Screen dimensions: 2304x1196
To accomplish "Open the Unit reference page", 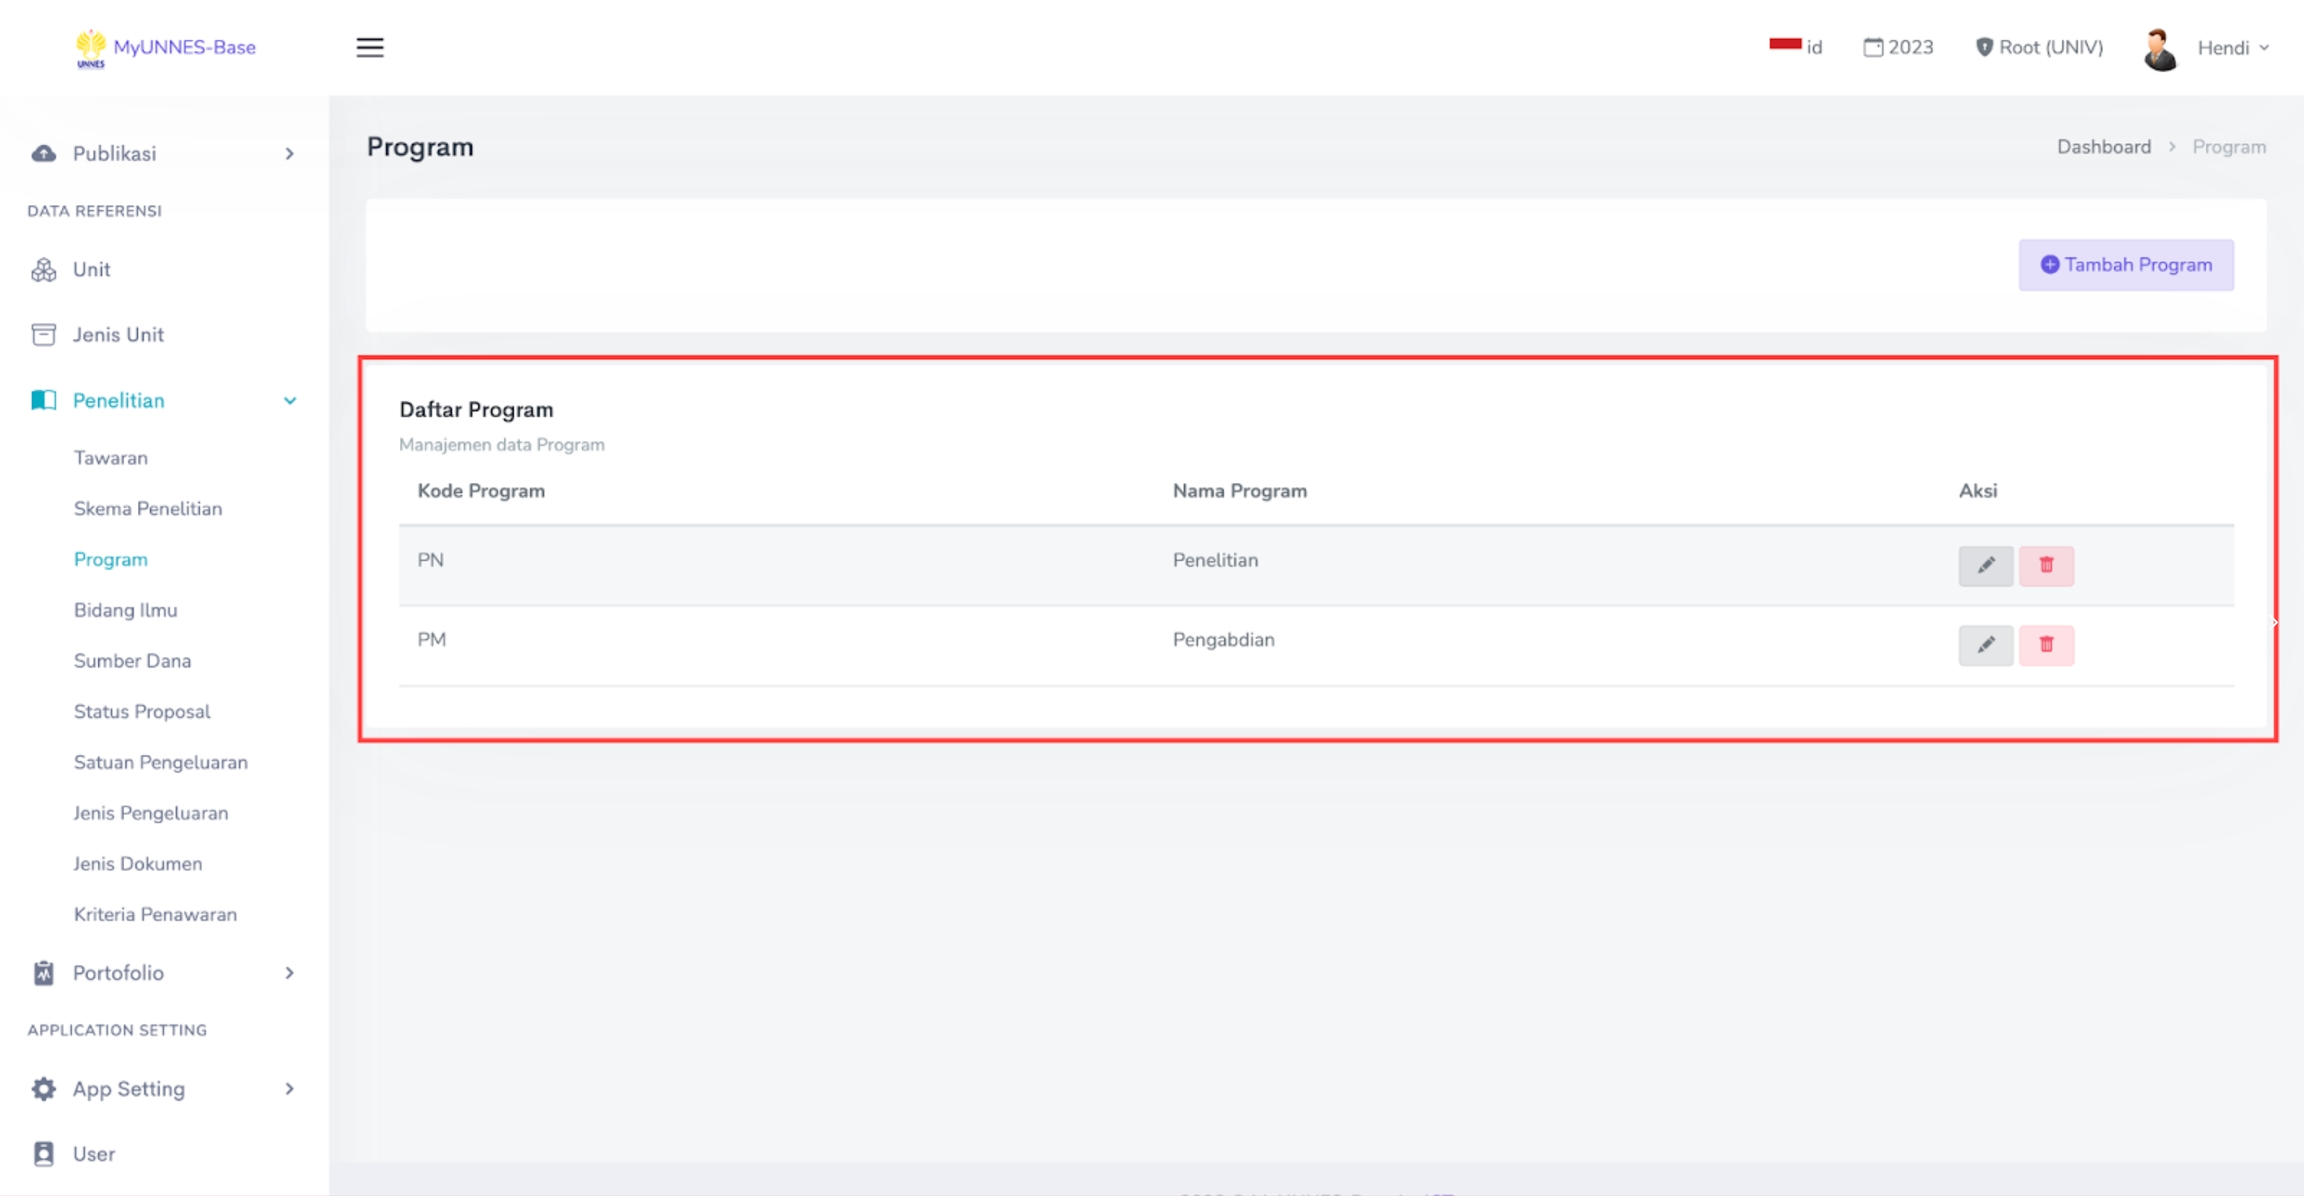I will click(91, 270).
